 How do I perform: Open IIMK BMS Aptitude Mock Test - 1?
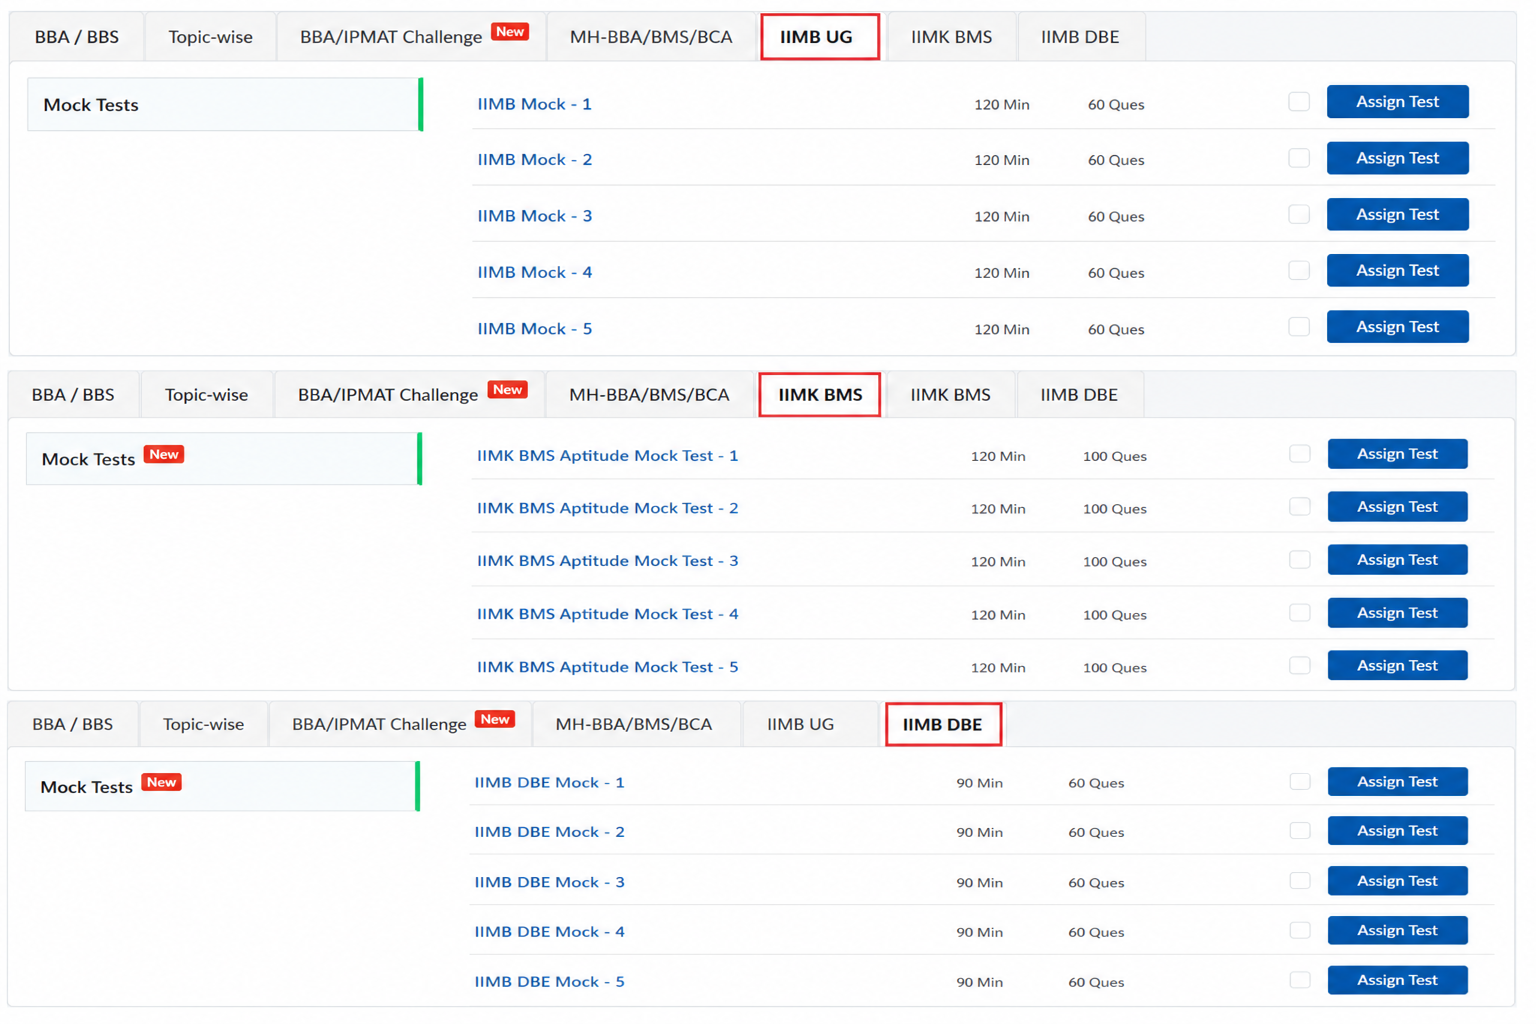point(607,456)
